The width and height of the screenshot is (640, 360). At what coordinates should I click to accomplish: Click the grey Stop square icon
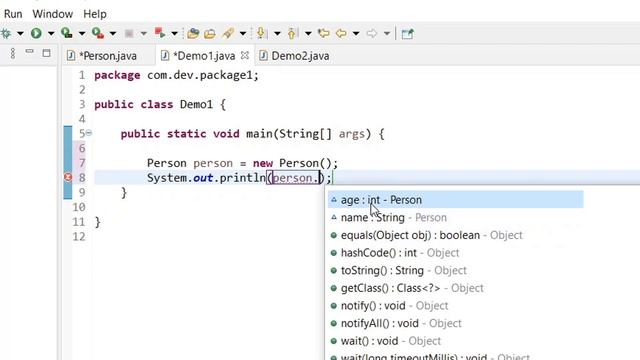[x=129, y=33]
